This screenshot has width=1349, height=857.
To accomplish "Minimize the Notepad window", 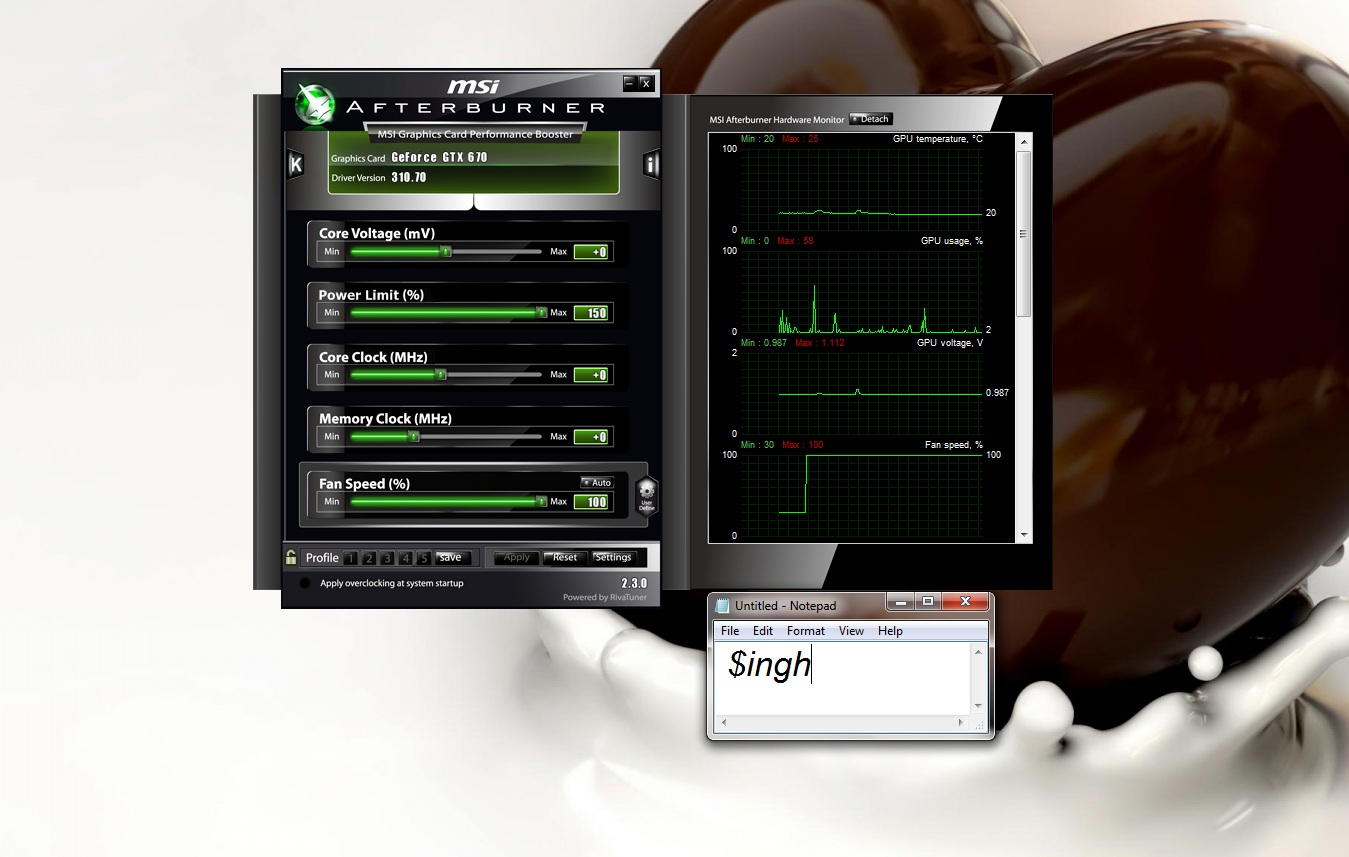I will tap(901, 601).
